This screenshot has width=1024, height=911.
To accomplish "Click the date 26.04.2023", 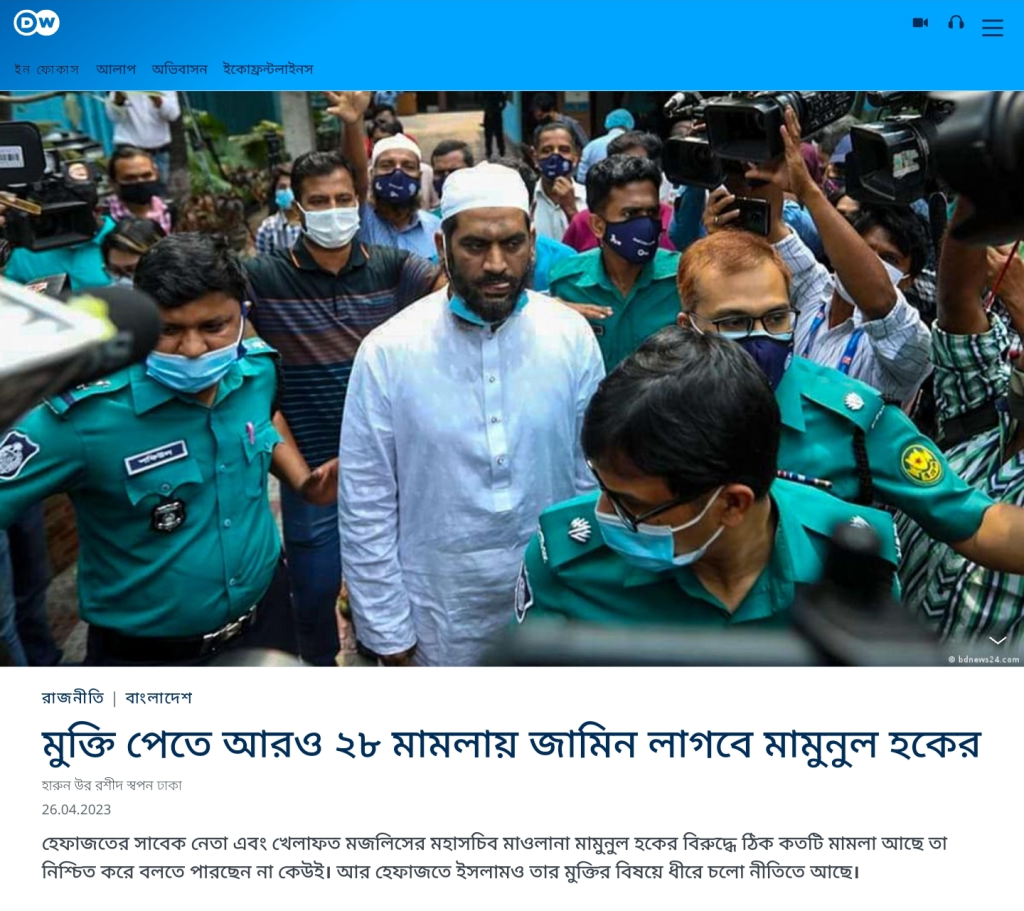I will point(76,810).
